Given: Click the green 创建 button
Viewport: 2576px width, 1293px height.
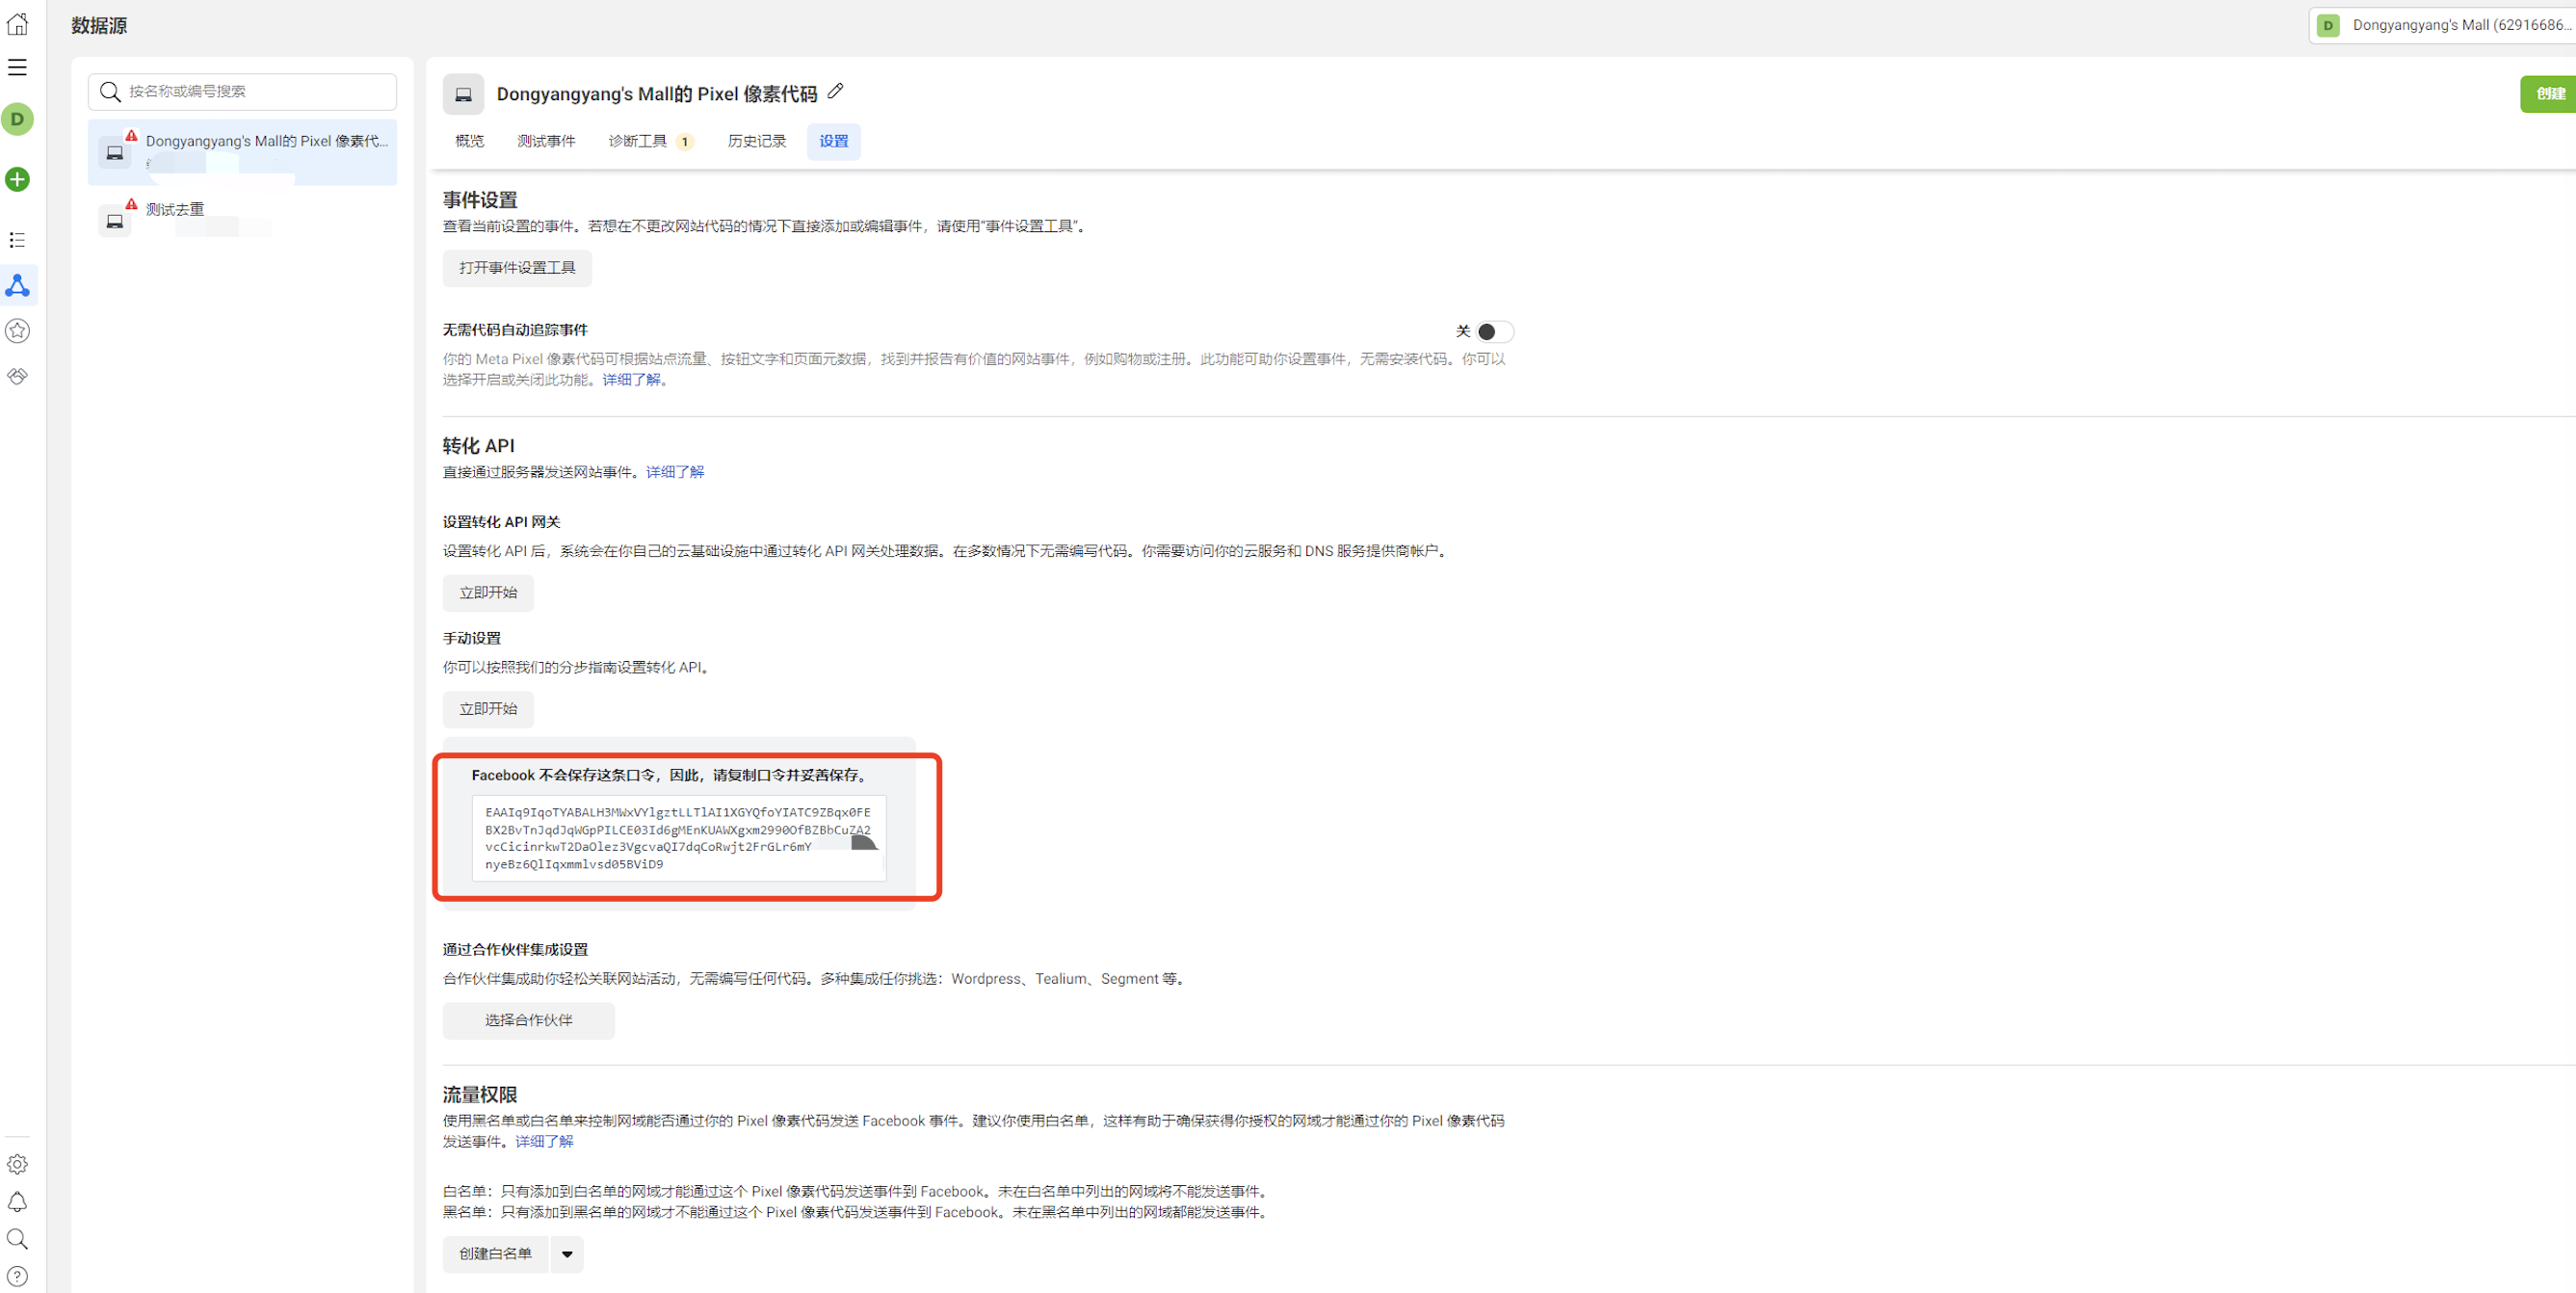Looking at the screenshot, I should tap(2548, 94).
